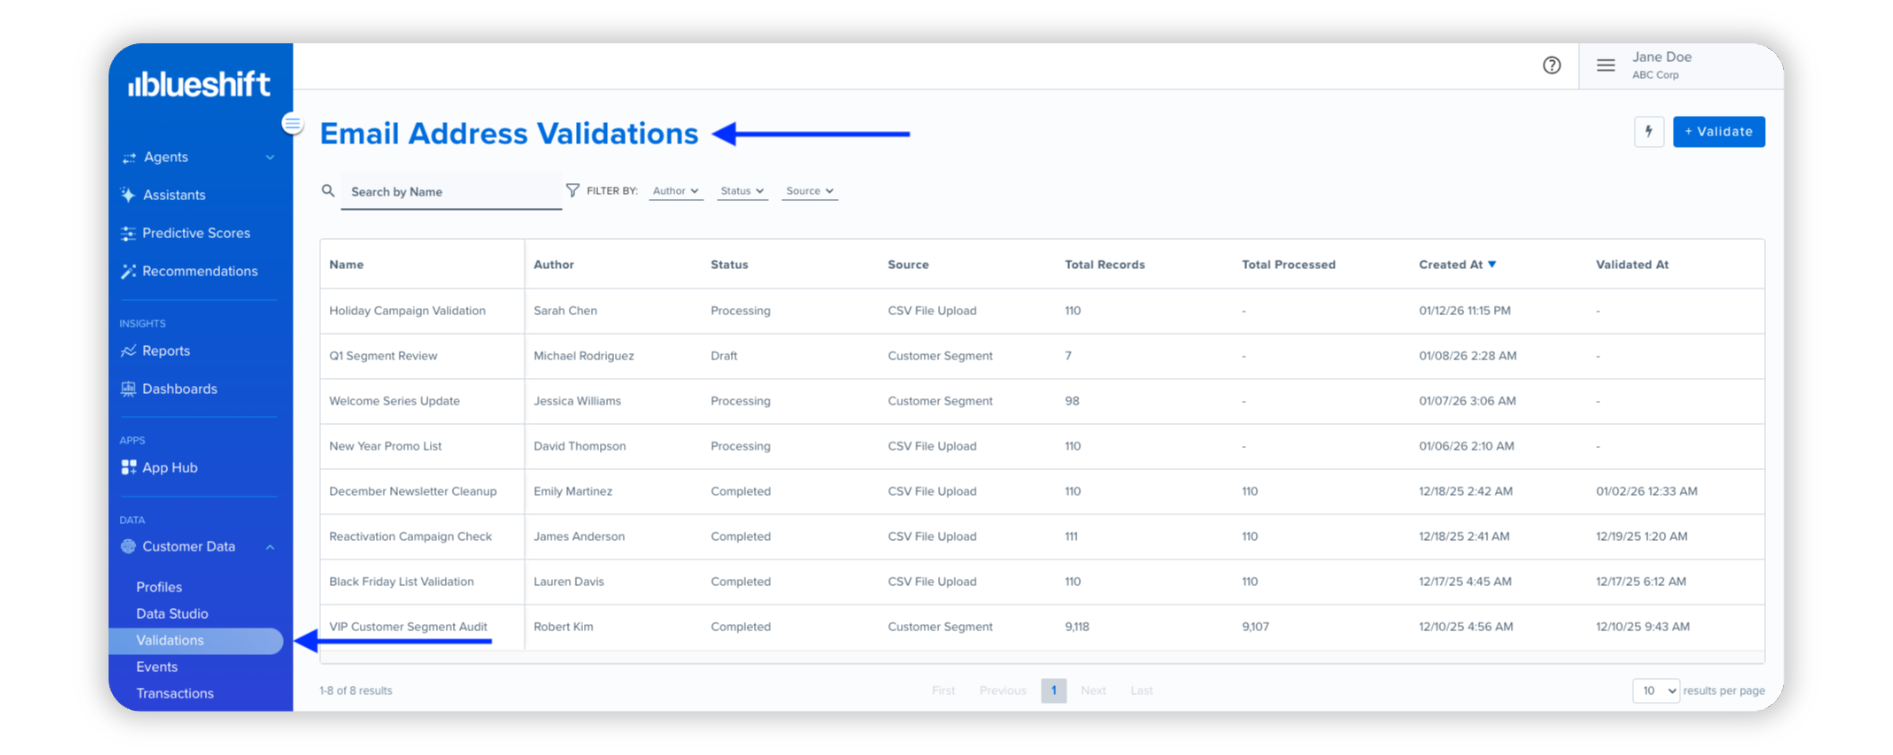Image resolution: width=1893 pixels, height=755 pixels.
Task: Click the search magnifier icon
Action: (x=327, y=191)
